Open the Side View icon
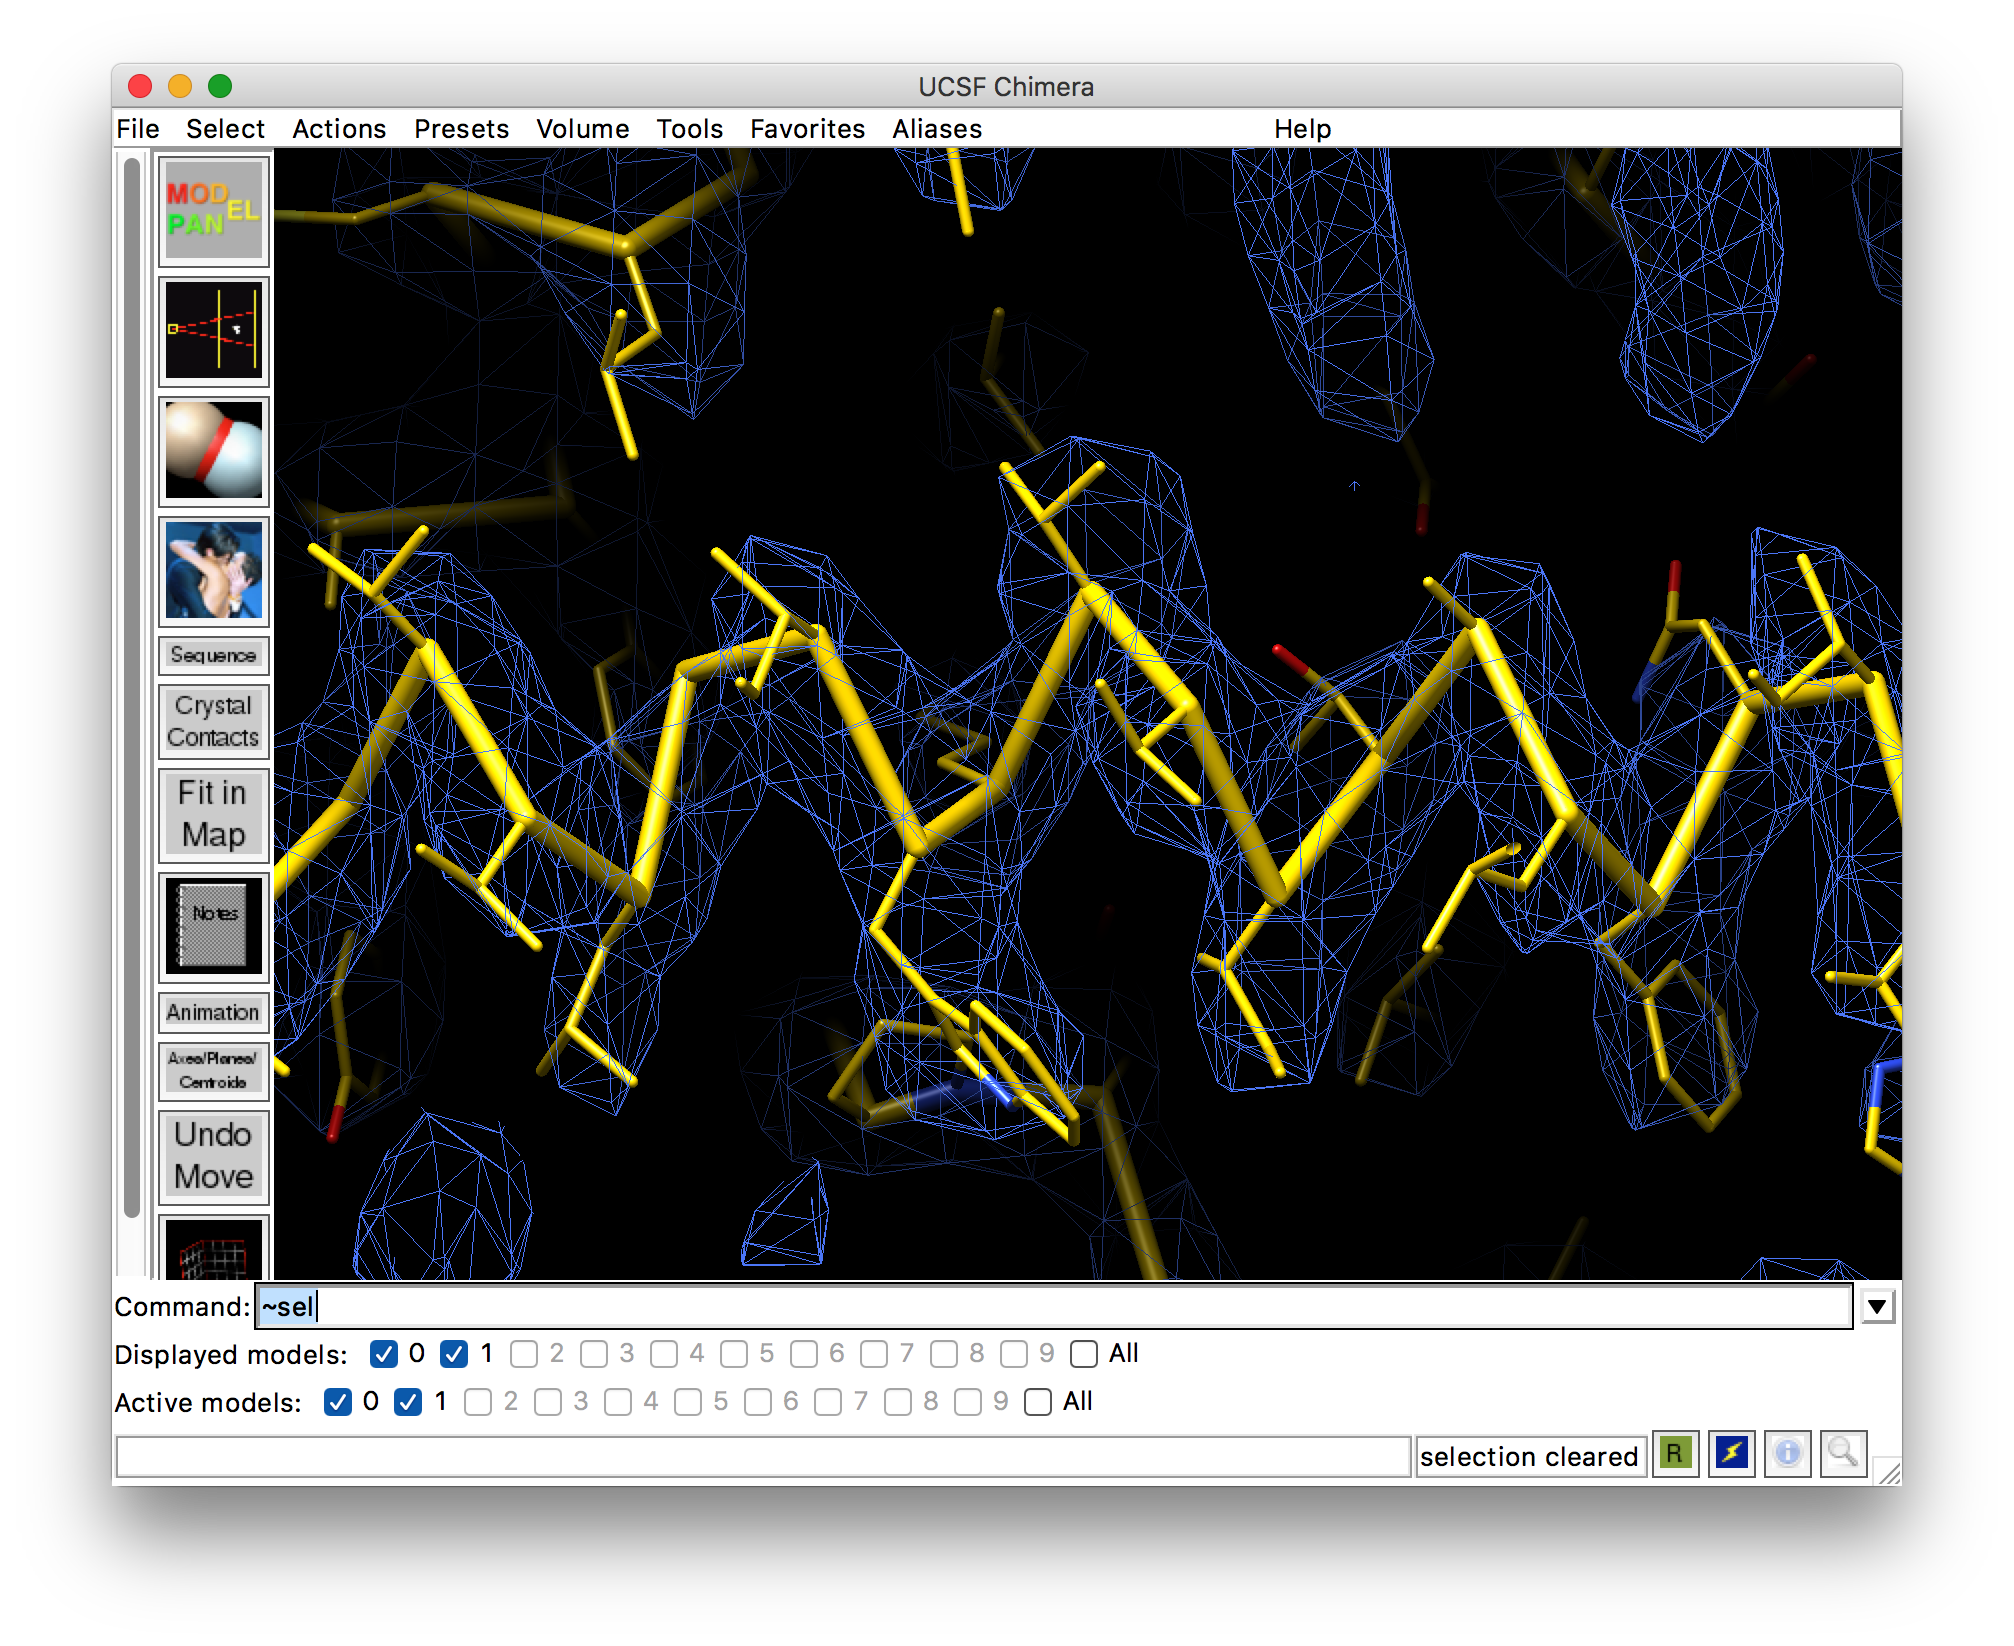 pos(213,331)
